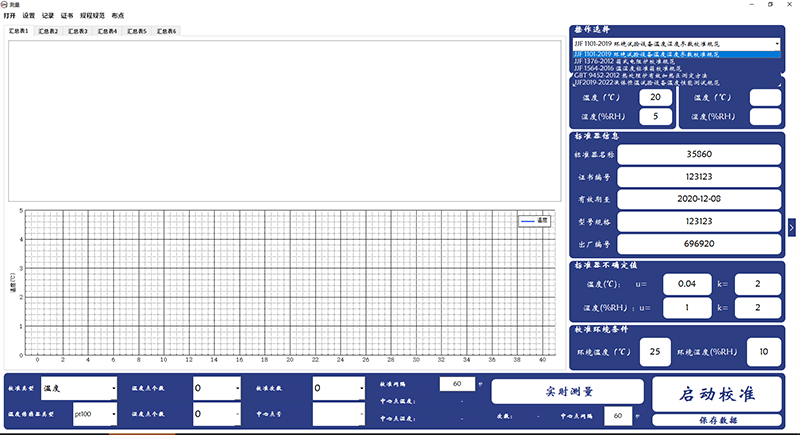Image resolution: width=800 pixels, height=435 pixels.
Task: Open the lower point-count dropdown showing 0
Action: click(217, 414)
